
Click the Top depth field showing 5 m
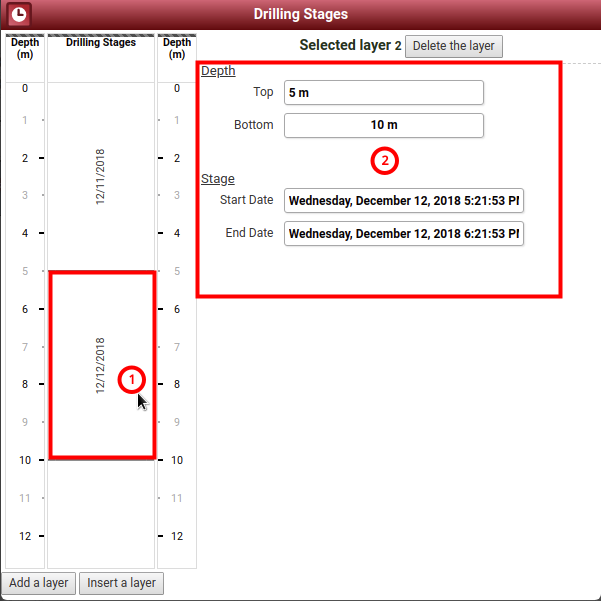click(383, 92)
